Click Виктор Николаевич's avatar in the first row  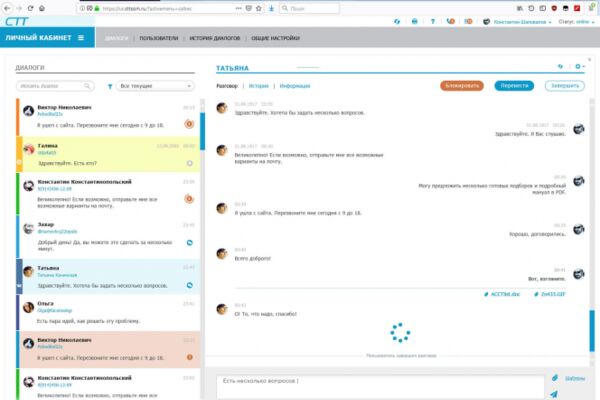pos(28,111)
